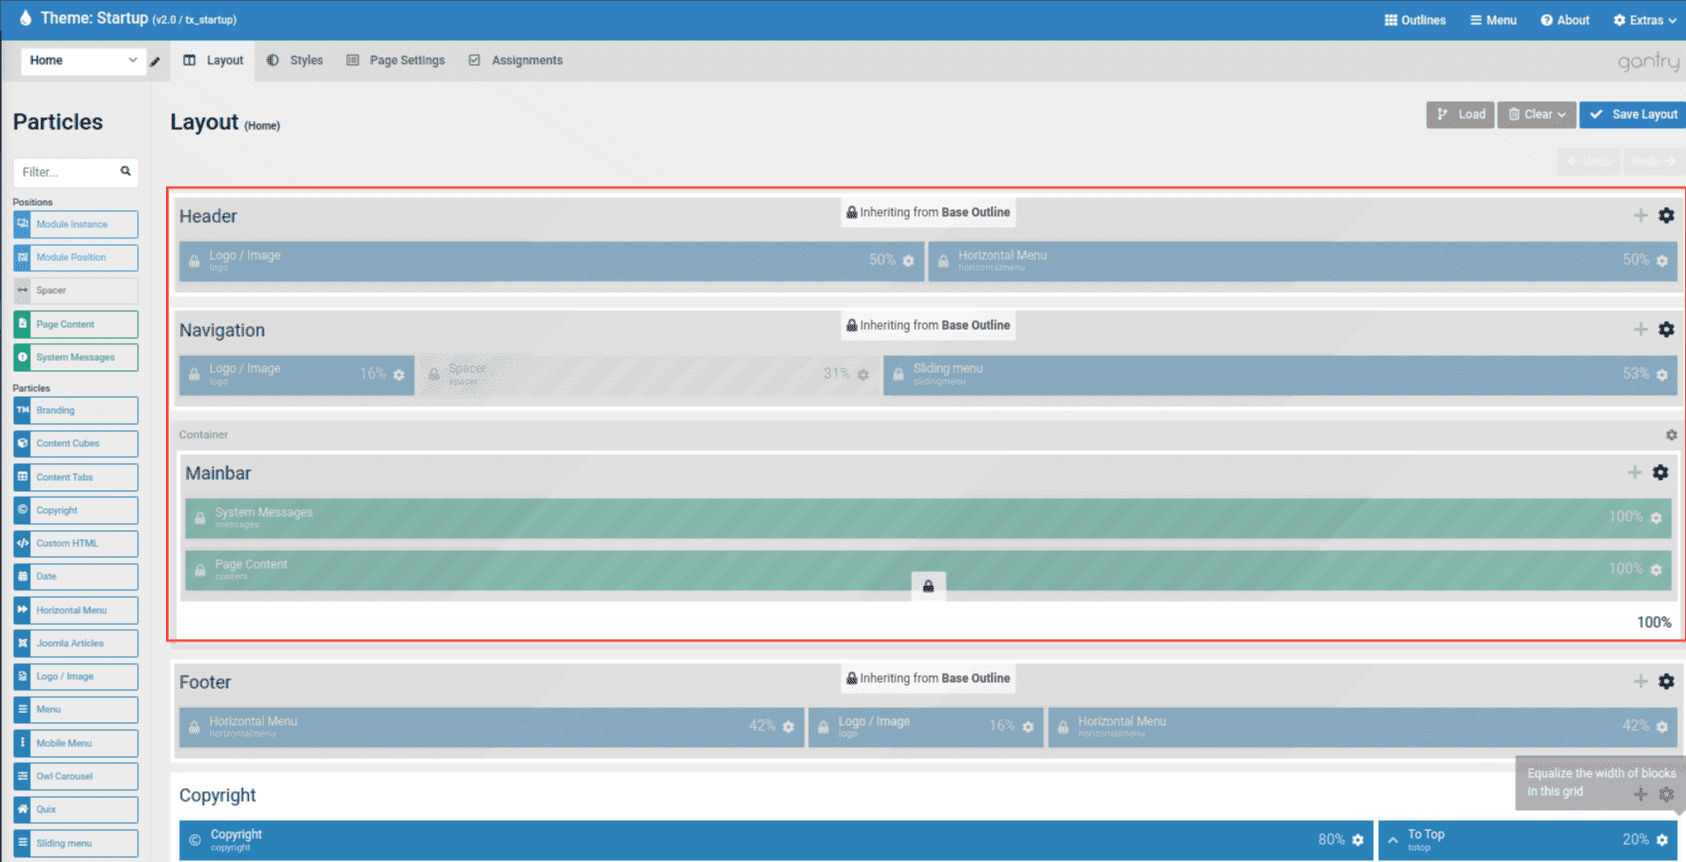Click the lock icon under Page Content
Image resolution: width=1686 pixels, height=862 pixels.
[x=928, y=587]
